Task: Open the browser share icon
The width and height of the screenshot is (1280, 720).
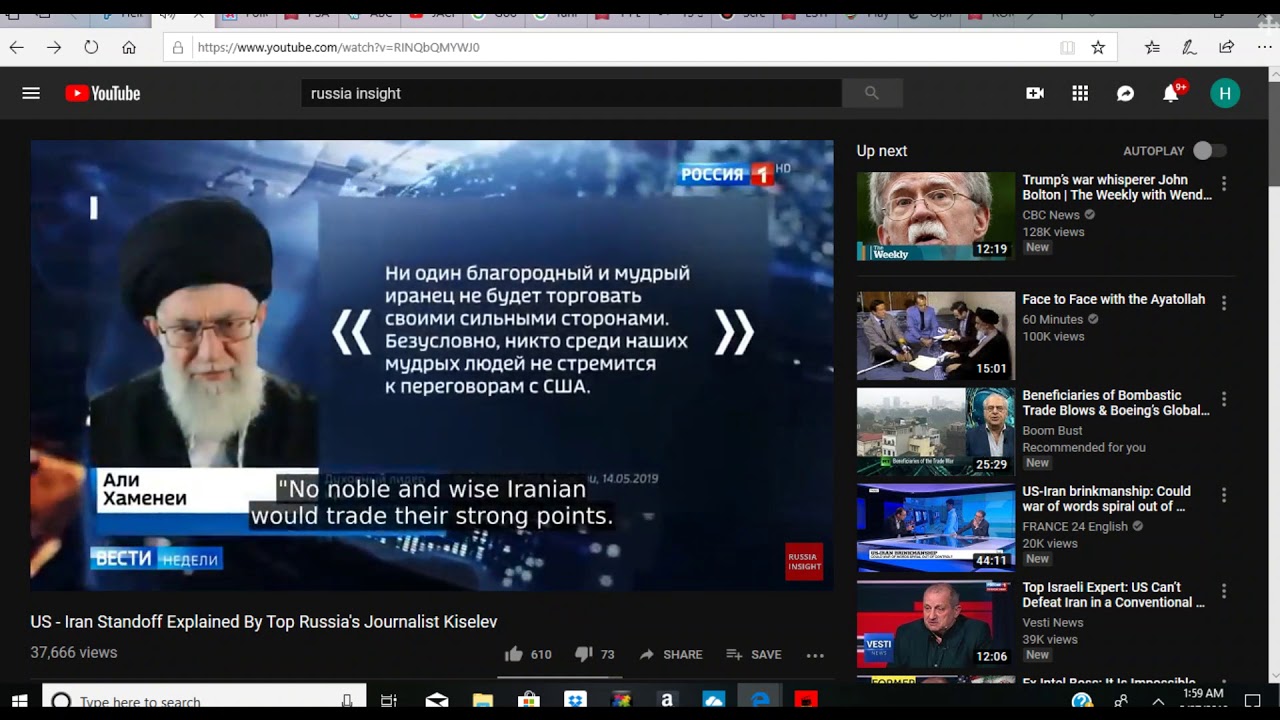Action: click(x=1227, y=47)
